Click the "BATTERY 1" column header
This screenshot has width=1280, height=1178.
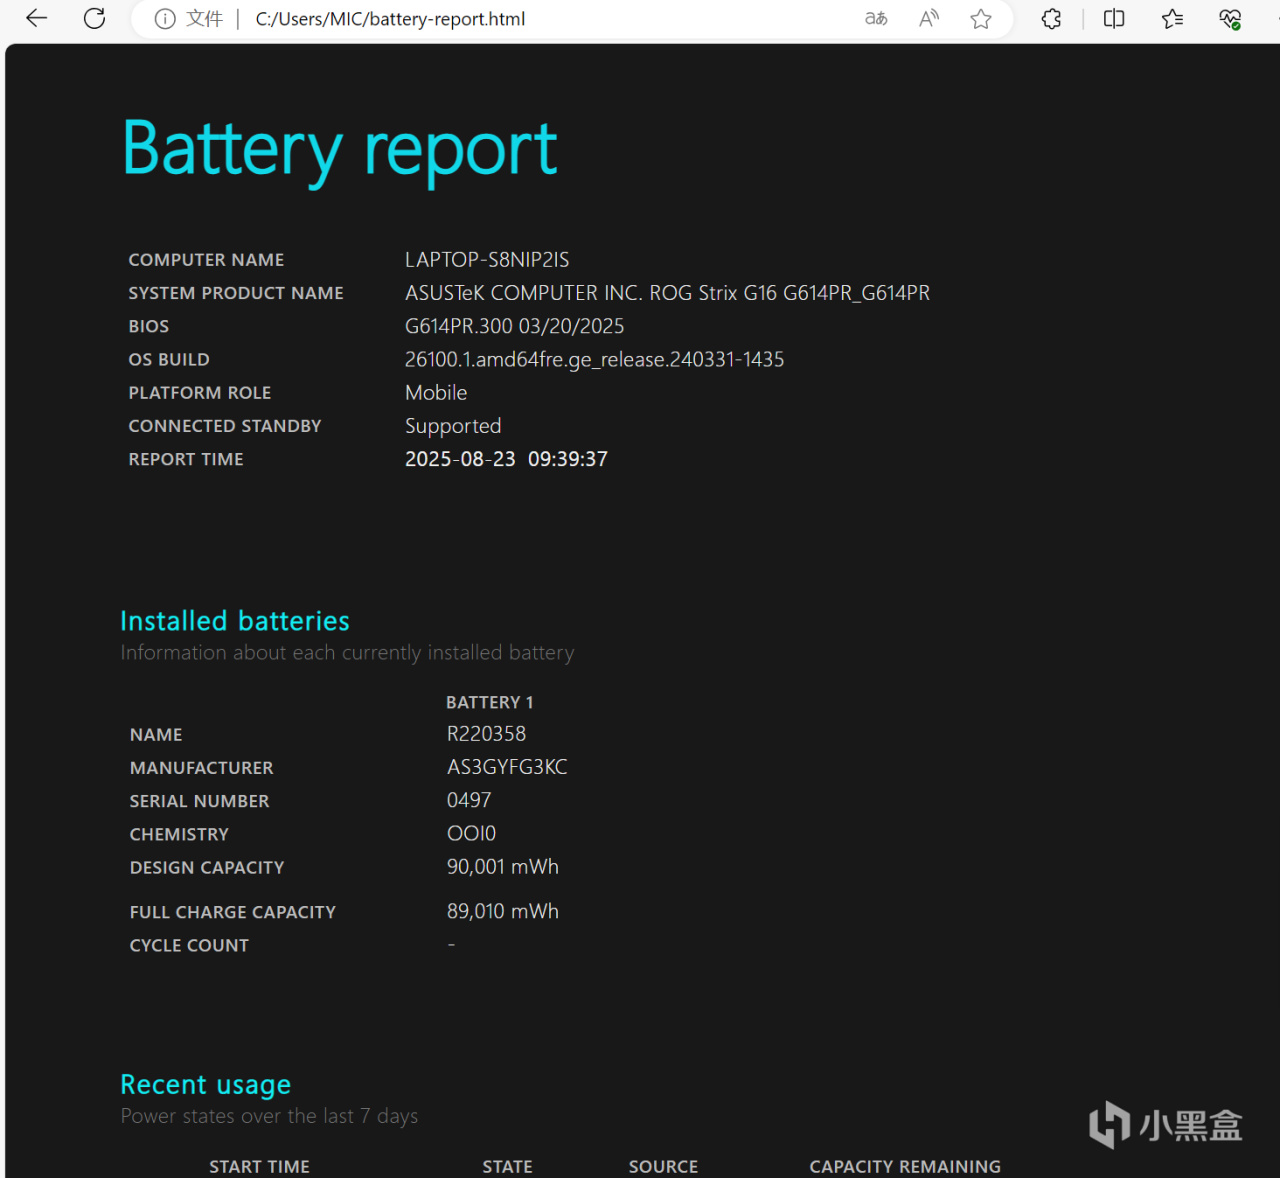click(489, 702)
